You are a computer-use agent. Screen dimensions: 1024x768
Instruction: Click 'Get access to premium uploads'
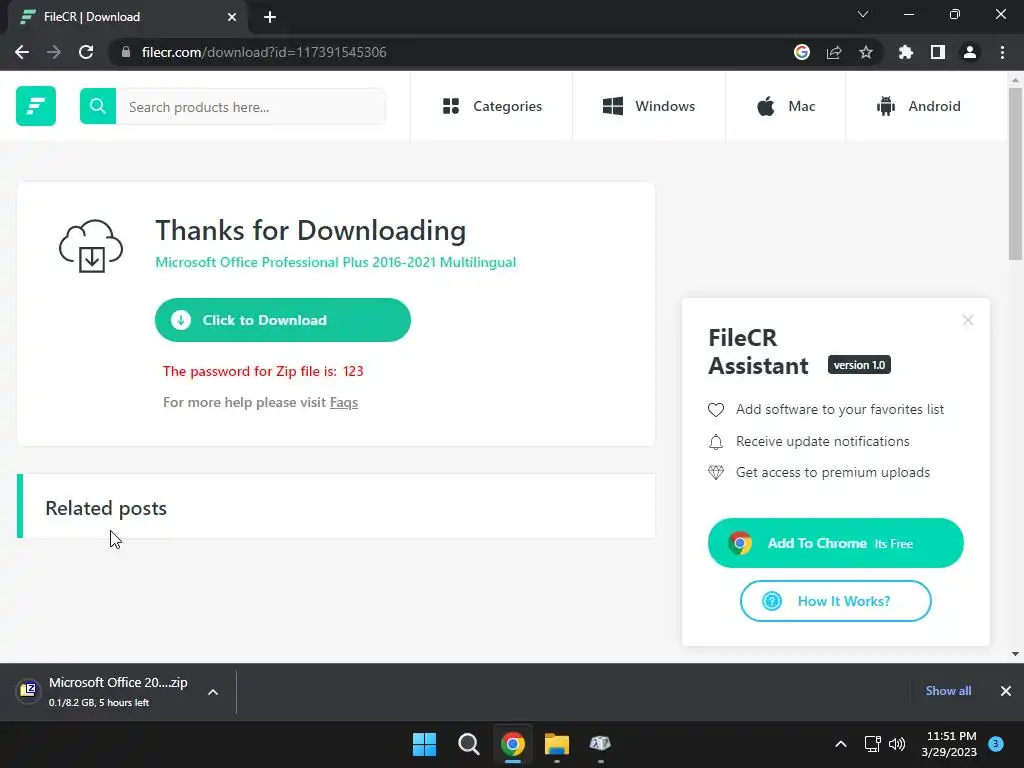pyautogui.click(x=833, y=472)
